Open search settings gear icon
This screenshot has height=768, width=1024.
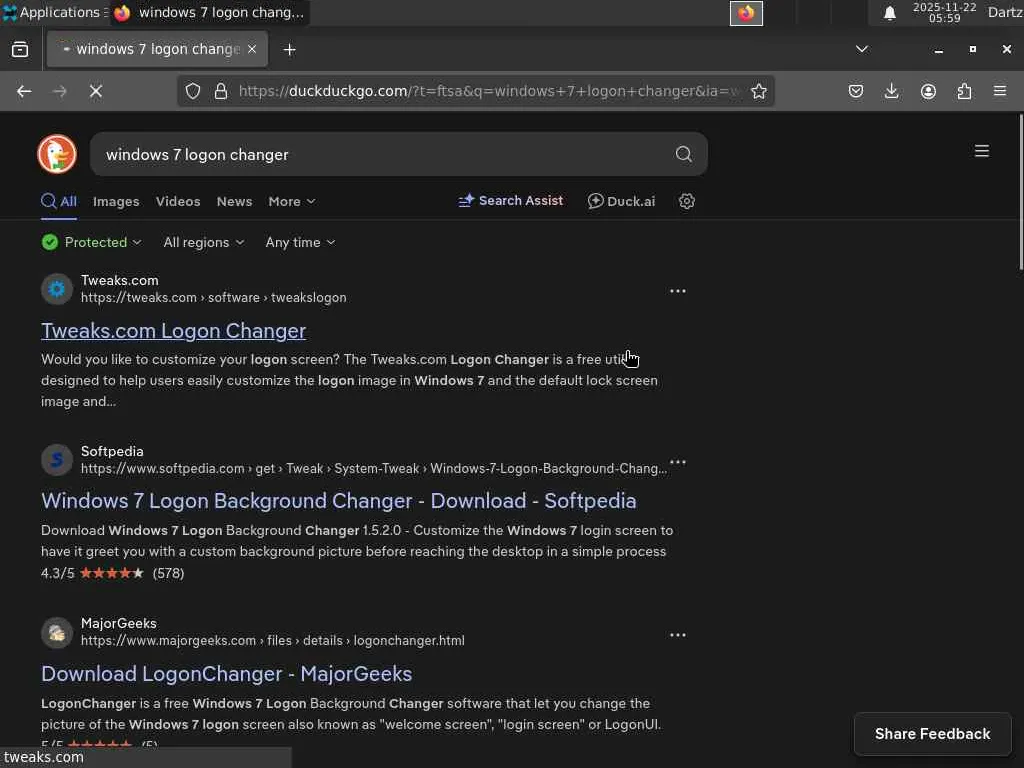click(x=686, y=201)
